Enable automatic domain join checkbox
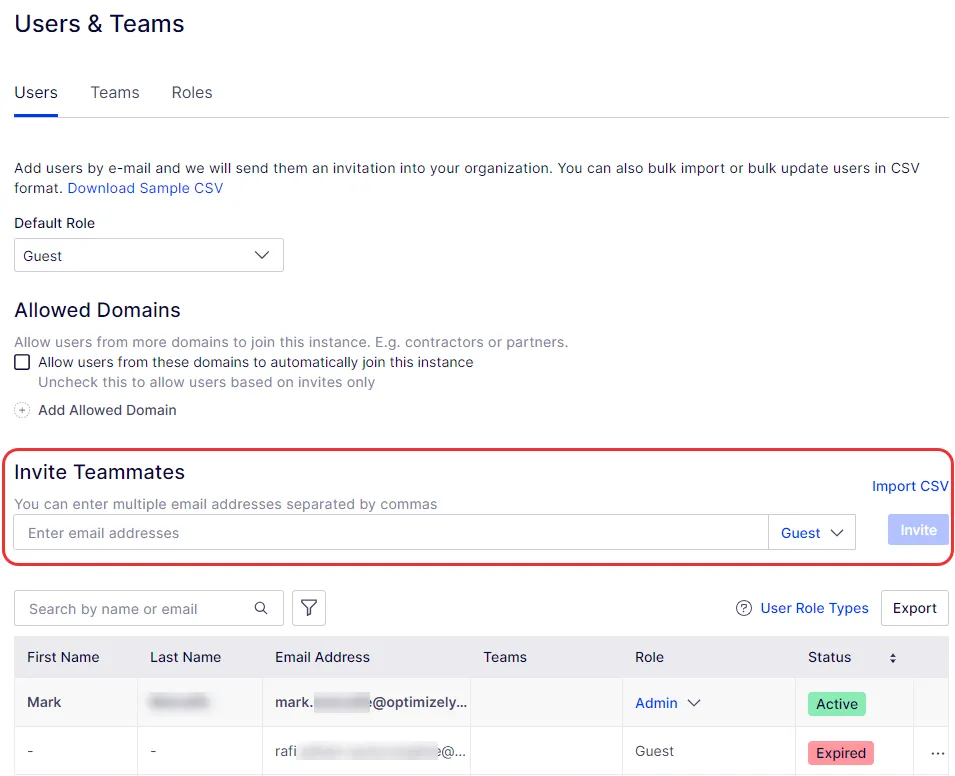Image resolution: width=955 pixels, height=776 pixels. click(x=22, y=362)
